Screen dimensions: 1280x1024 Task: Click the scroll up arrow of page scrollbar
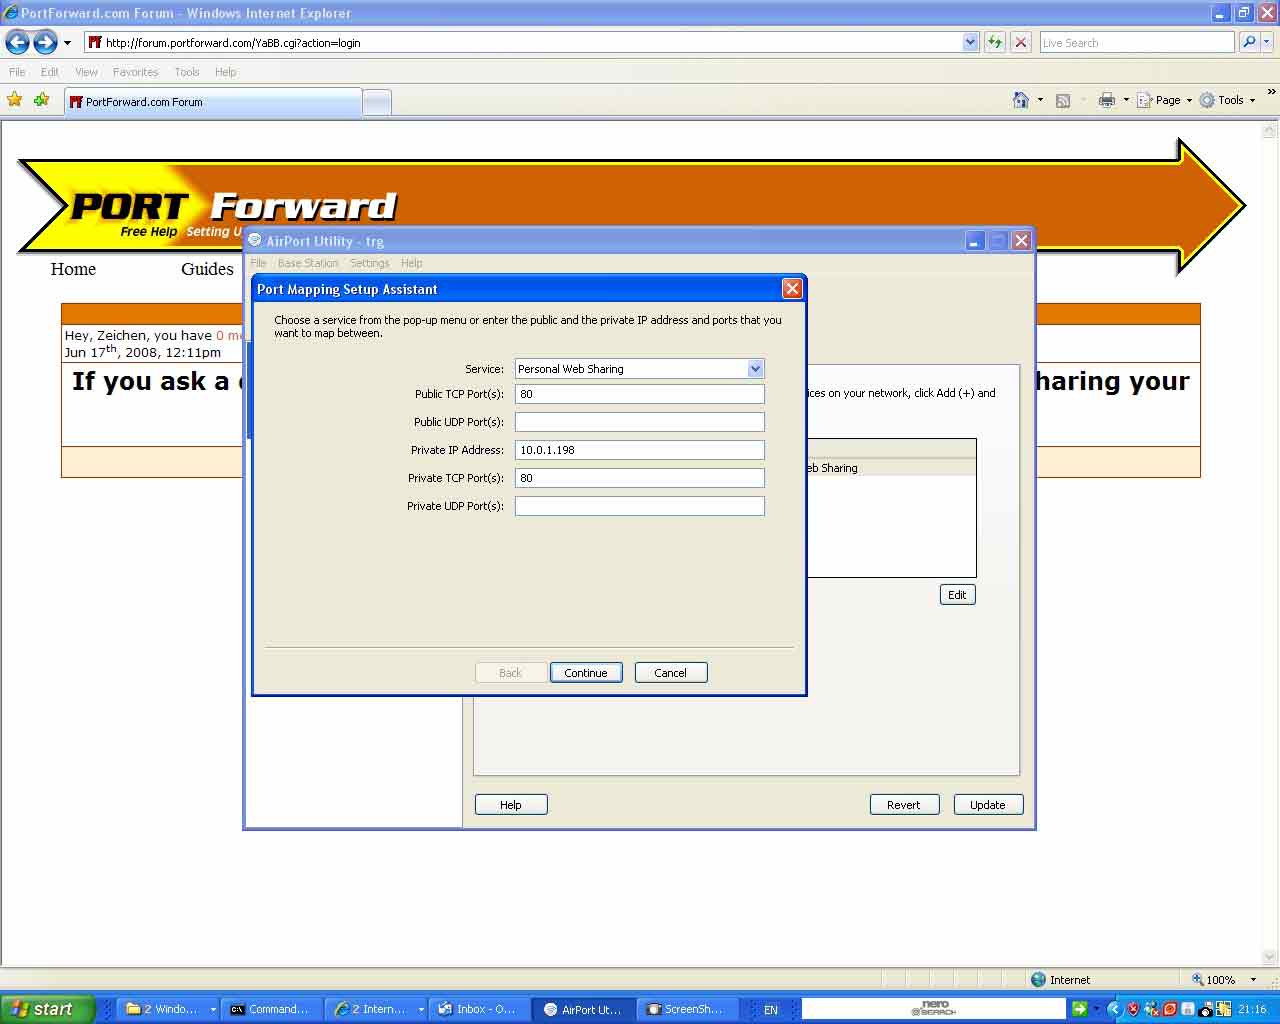[1270, 131]
